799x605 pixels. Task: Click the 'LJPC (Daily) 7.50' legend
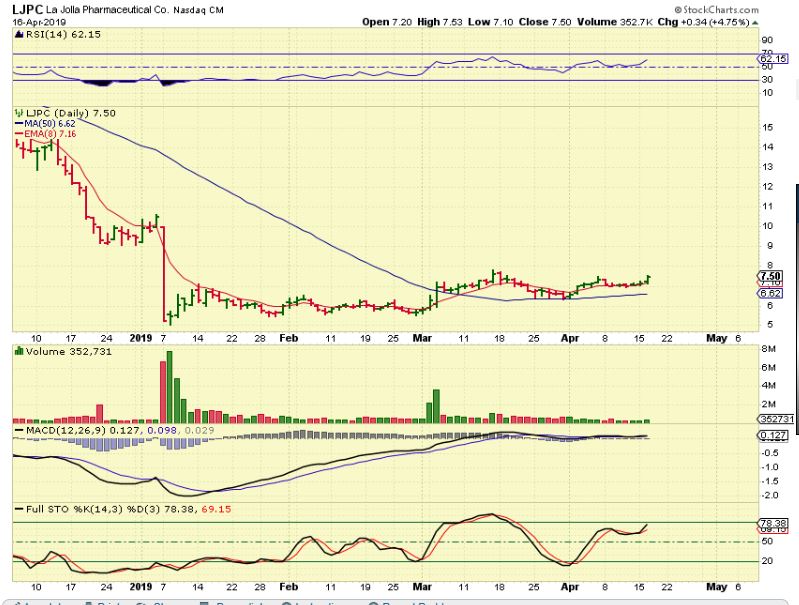tap(71, 113)
